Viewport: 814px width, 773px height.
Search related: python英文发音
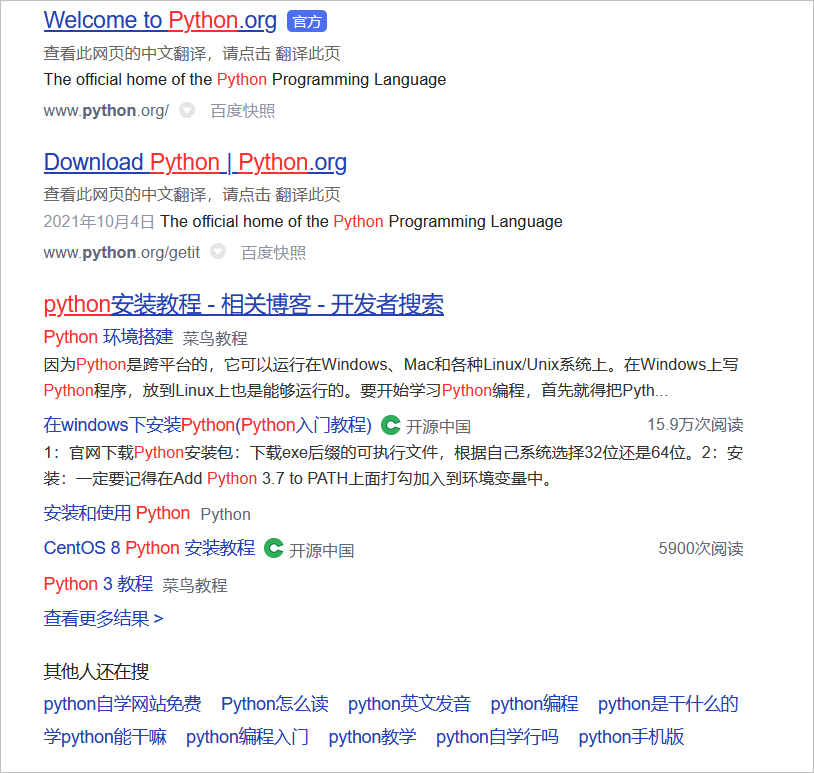pyautogui.click(x=410, y=704)
